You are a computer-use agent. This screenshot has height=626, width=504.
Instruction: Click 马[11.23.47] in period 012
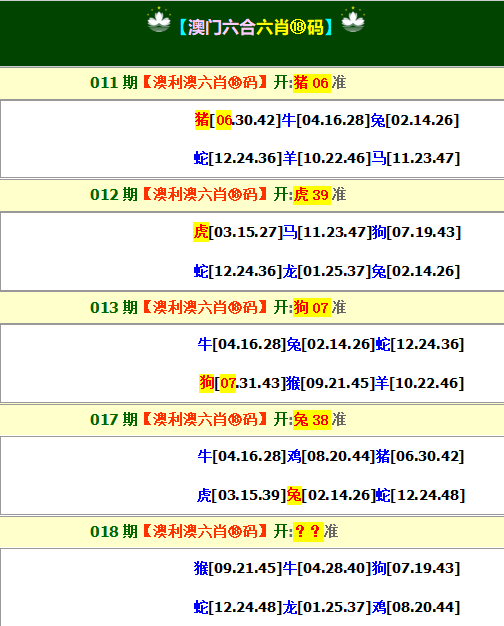coord(327,232)
